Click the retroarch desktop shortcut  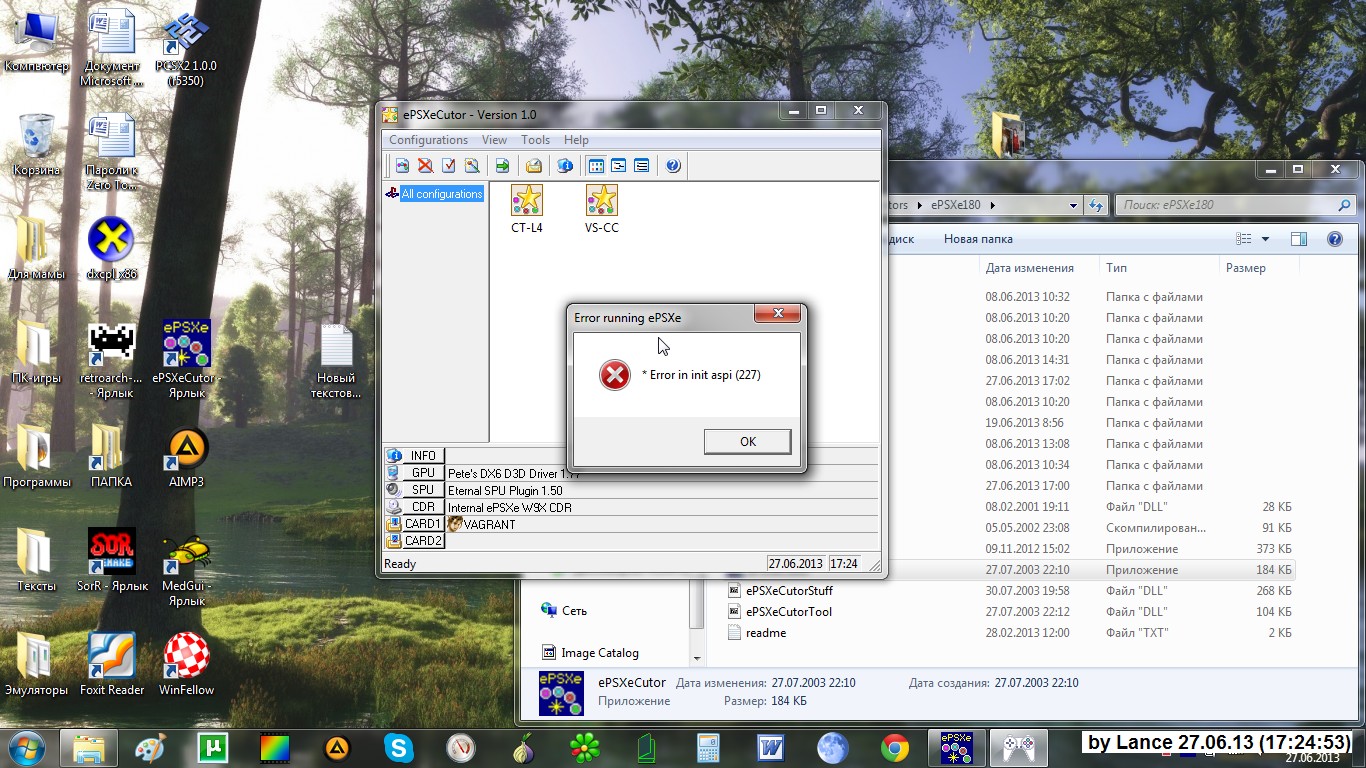point(112,360)
